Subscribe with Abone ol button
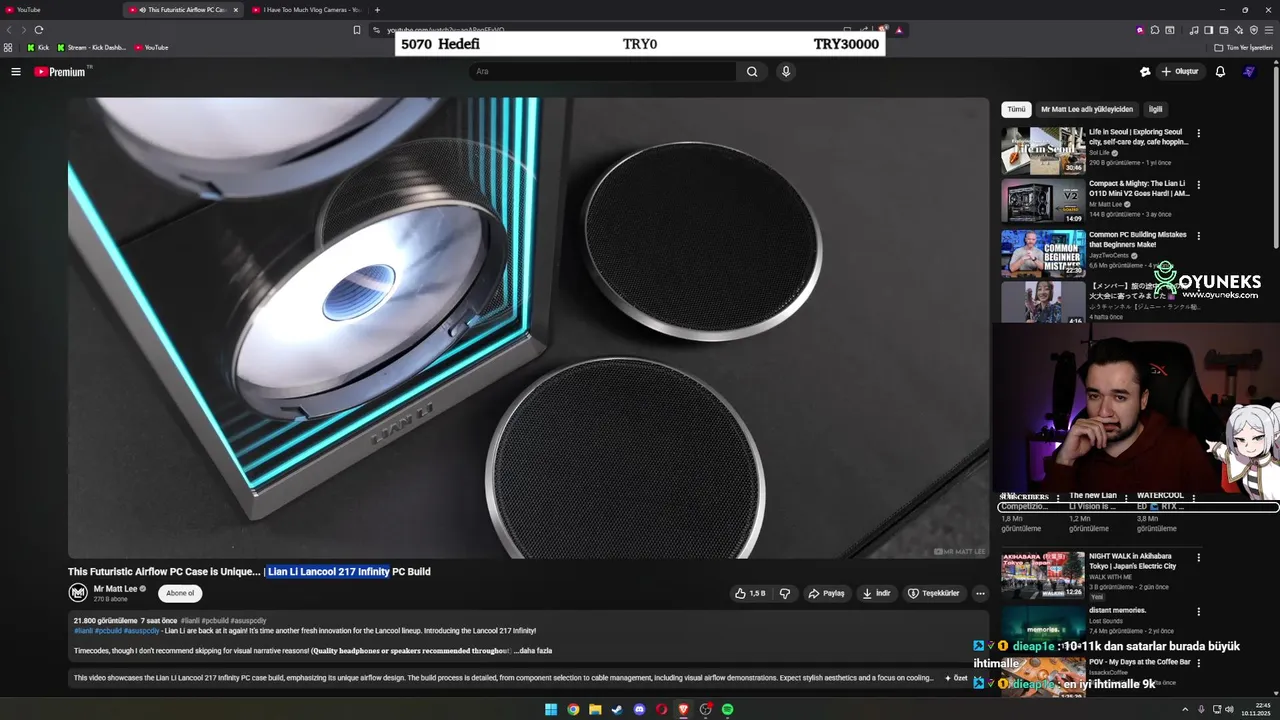This screenshot has height=720, width=1280. (180, 593)
